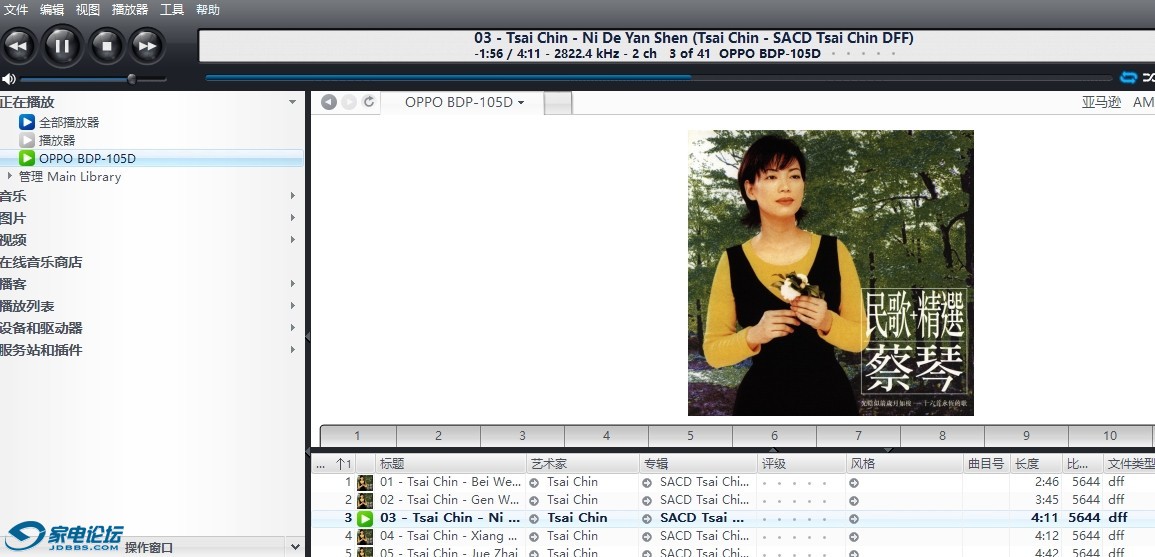Open the OPPO BDP-105D view dropdown

click(x=464, y=102)
